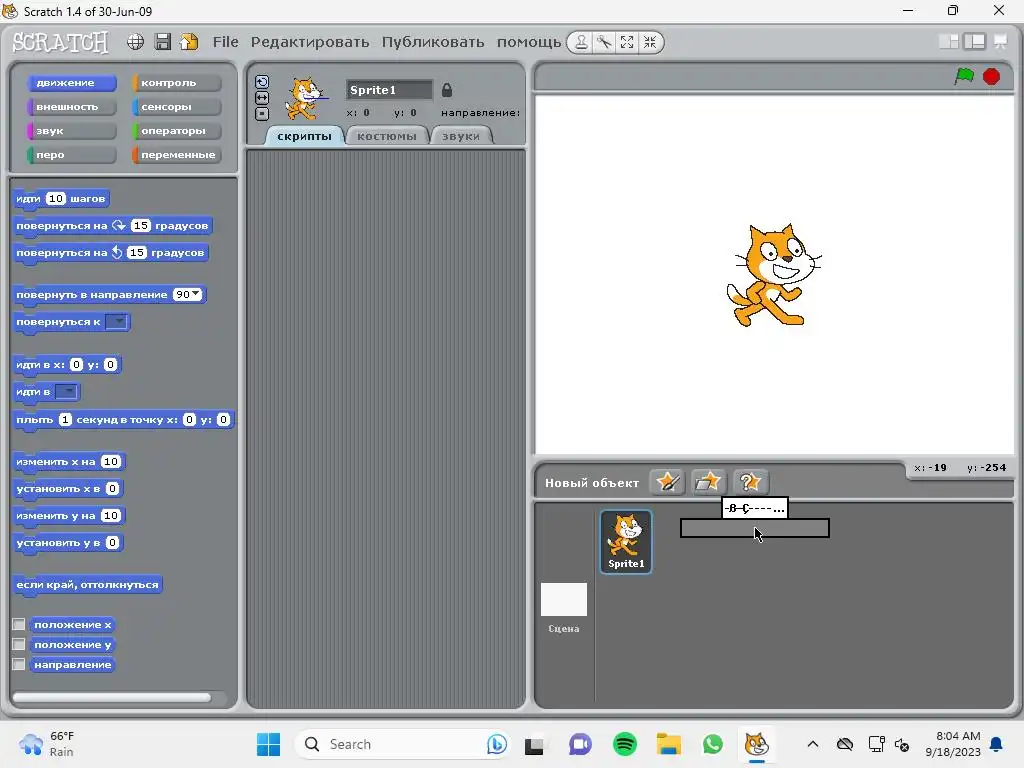Enable the направление stage monitor
This screenshot has width=1024, height=768.
[x=19, y=664]
